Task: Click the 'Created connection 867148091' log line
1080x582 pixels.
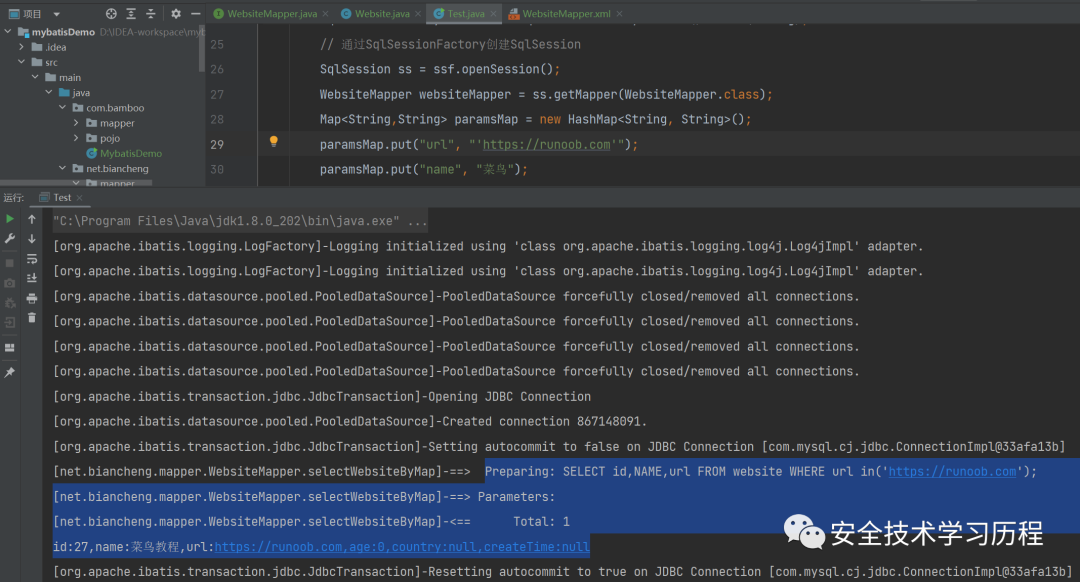Action: click(x=350, y=422)
